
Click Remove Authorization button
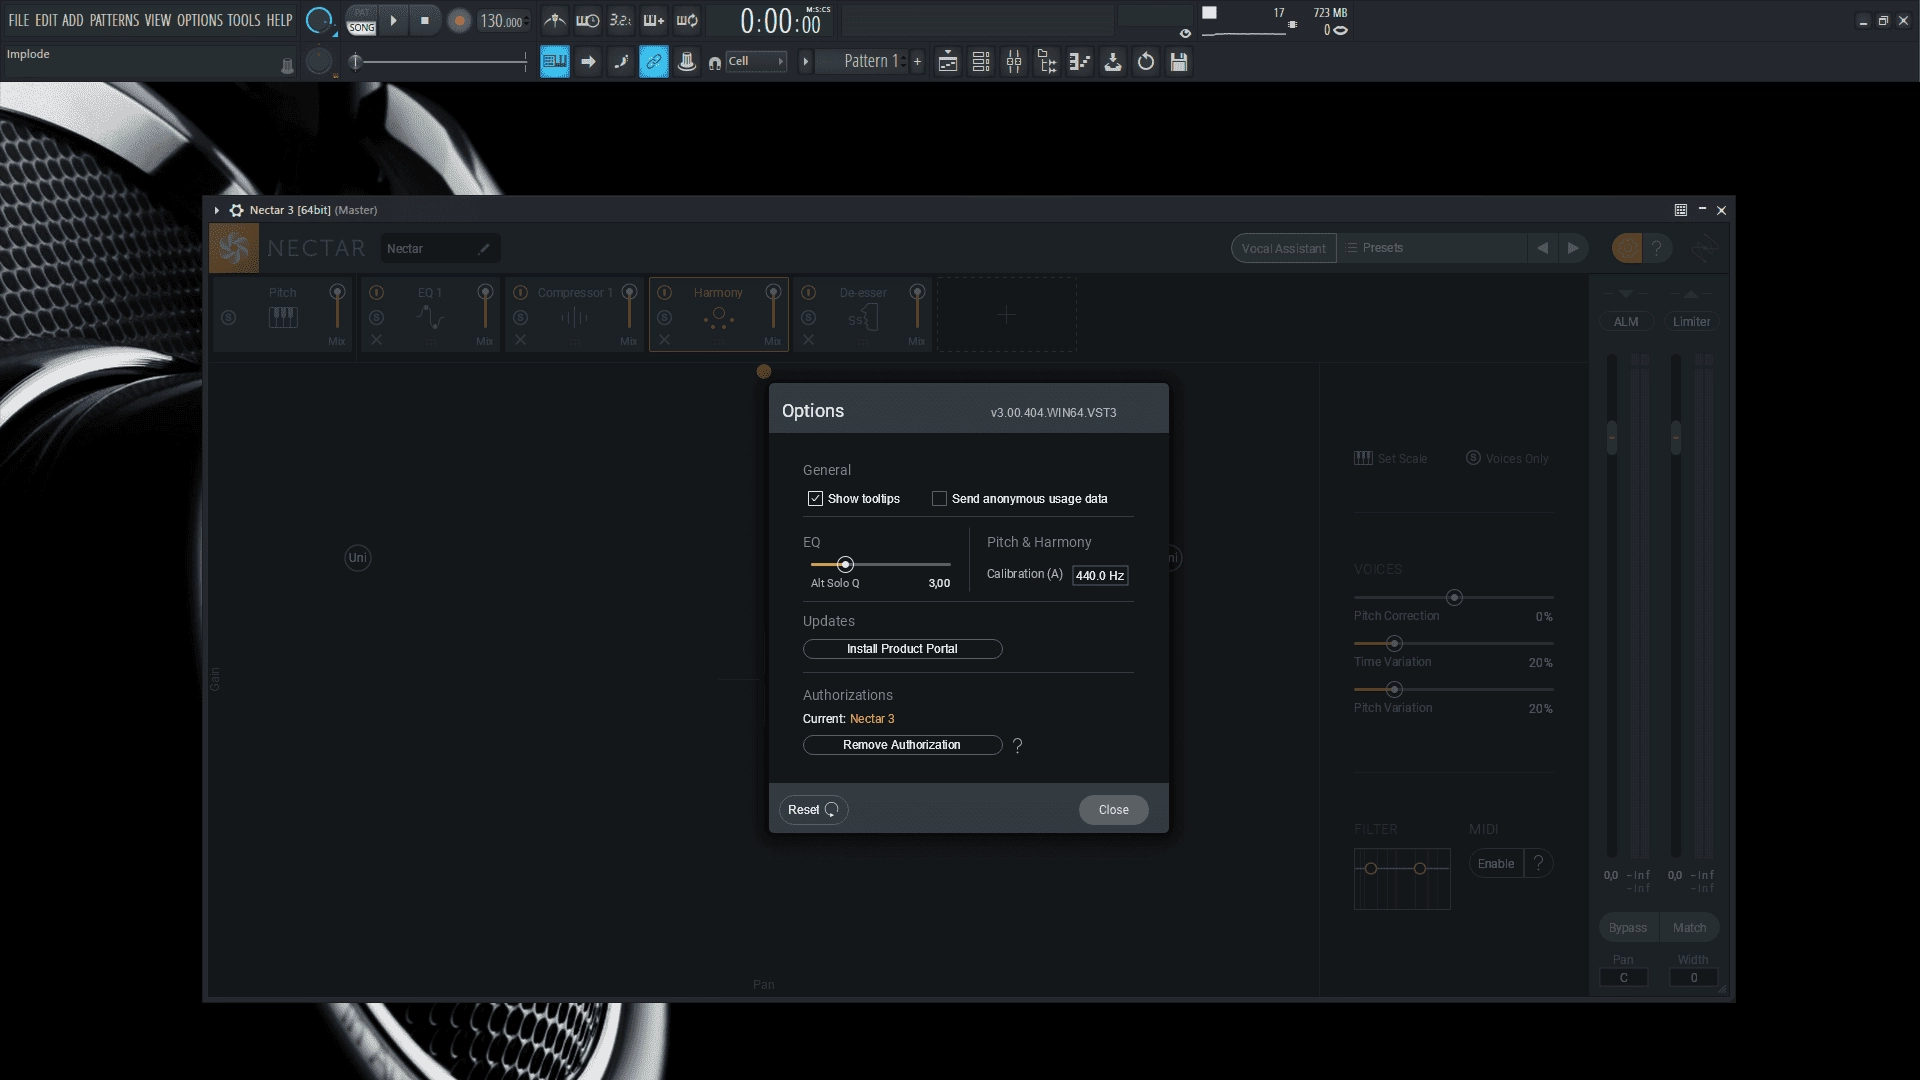[902, 745]
